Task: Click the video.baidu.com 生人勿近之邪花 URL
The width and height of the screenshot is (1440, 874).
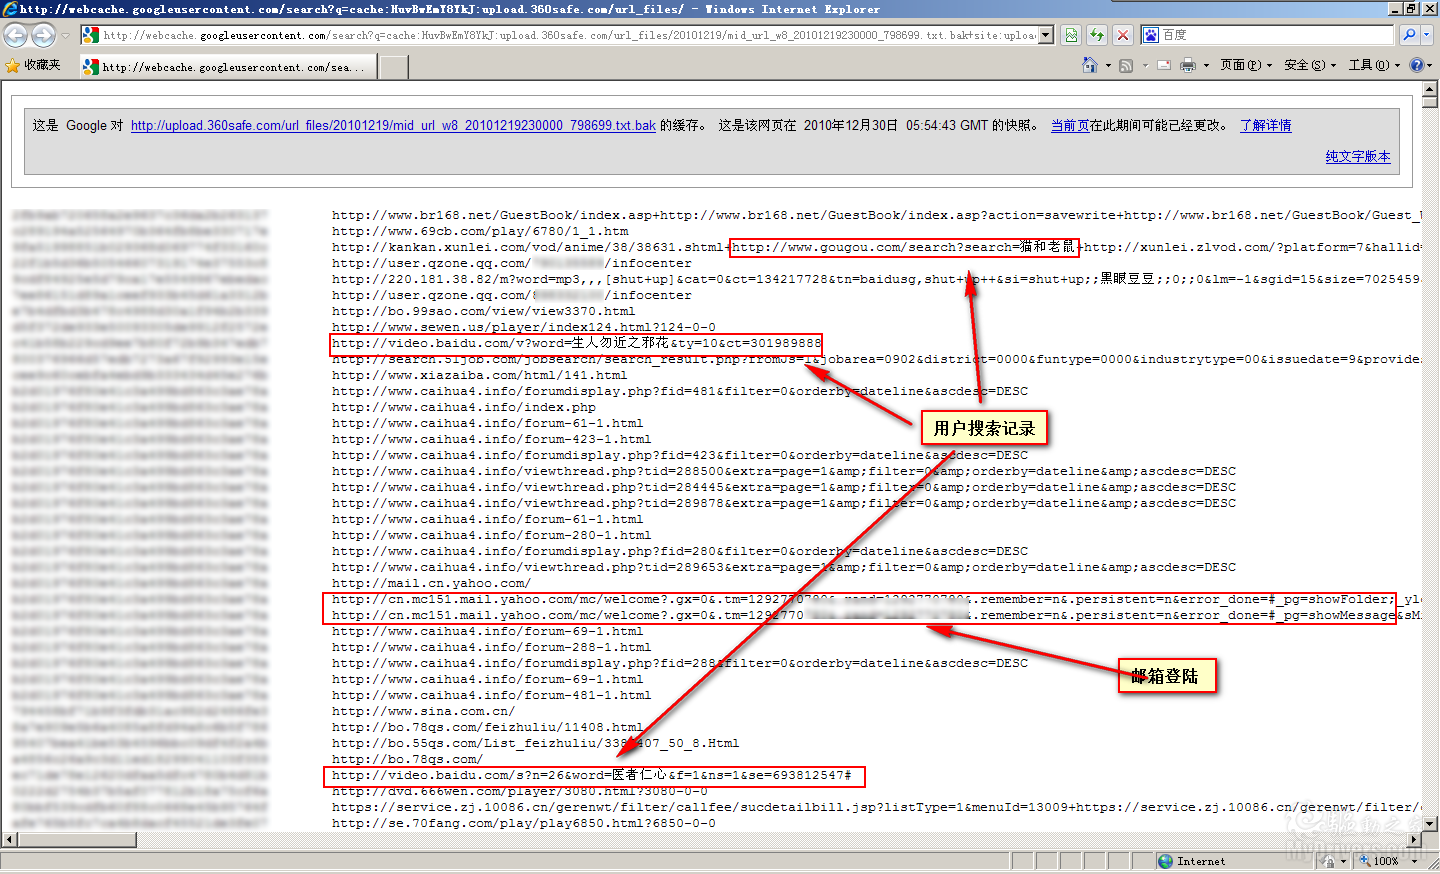Action: pos(576,343)
